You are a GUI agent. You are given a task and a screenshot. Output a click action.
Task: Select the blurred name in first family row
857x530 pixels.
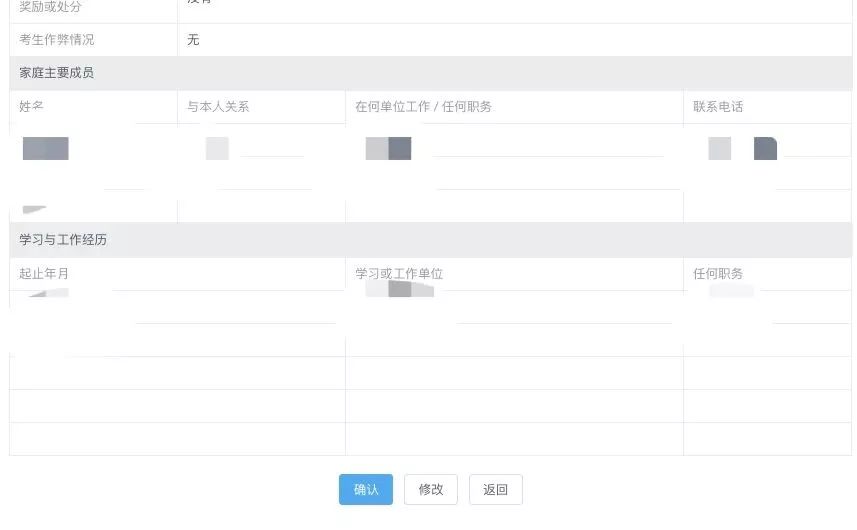pos(45,149)
